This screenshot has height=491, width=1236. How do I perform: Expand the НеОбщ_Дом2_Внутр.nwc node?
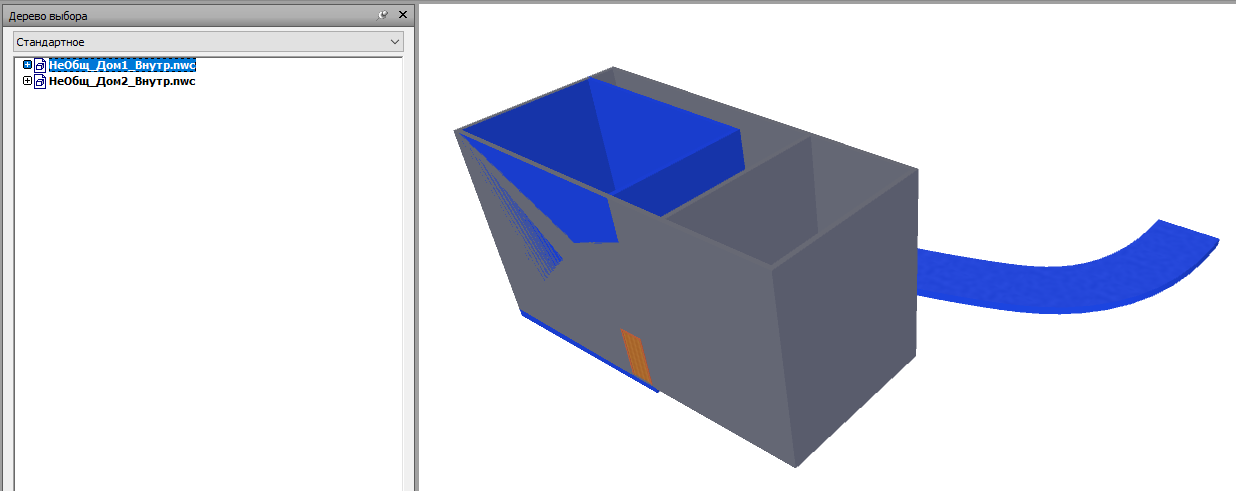point(28,82)
